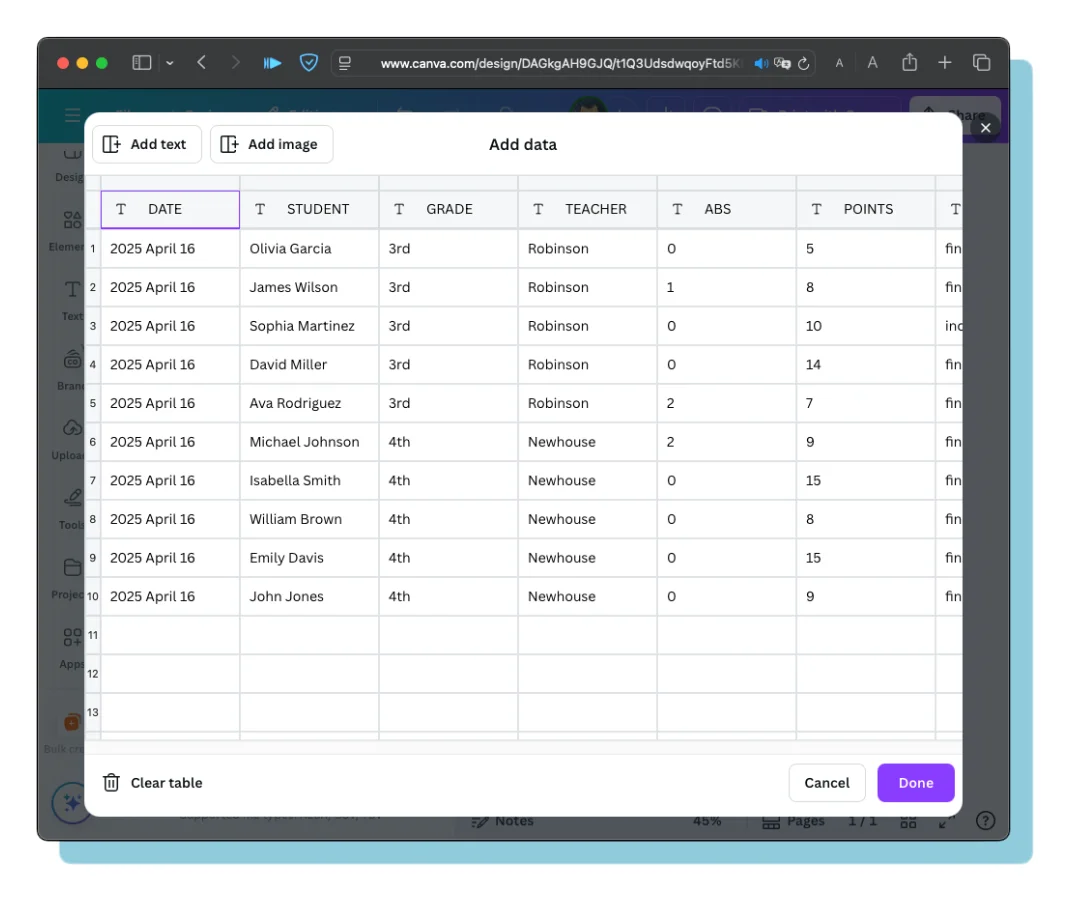Click the Add text button
The image size is (1071, 900).
pos(147,144)
